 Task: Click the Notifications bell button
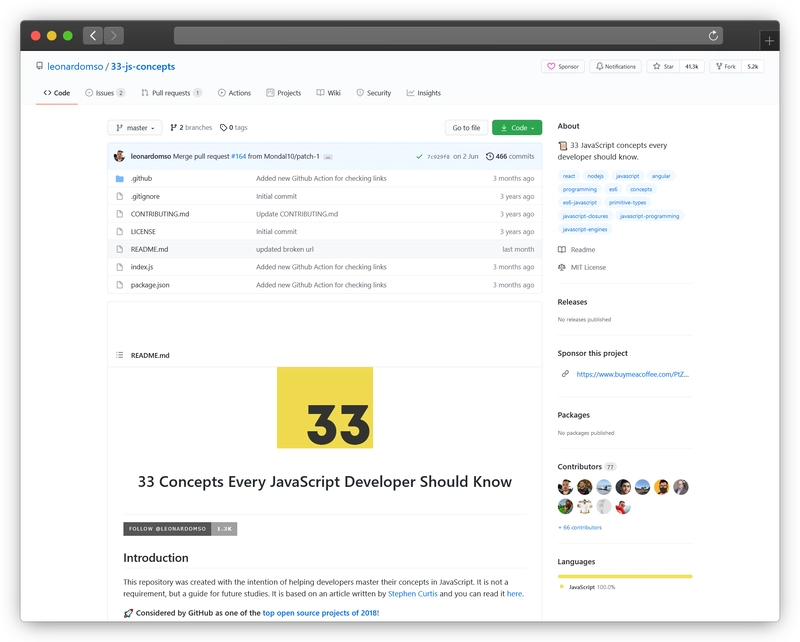[x=616, y=66]
